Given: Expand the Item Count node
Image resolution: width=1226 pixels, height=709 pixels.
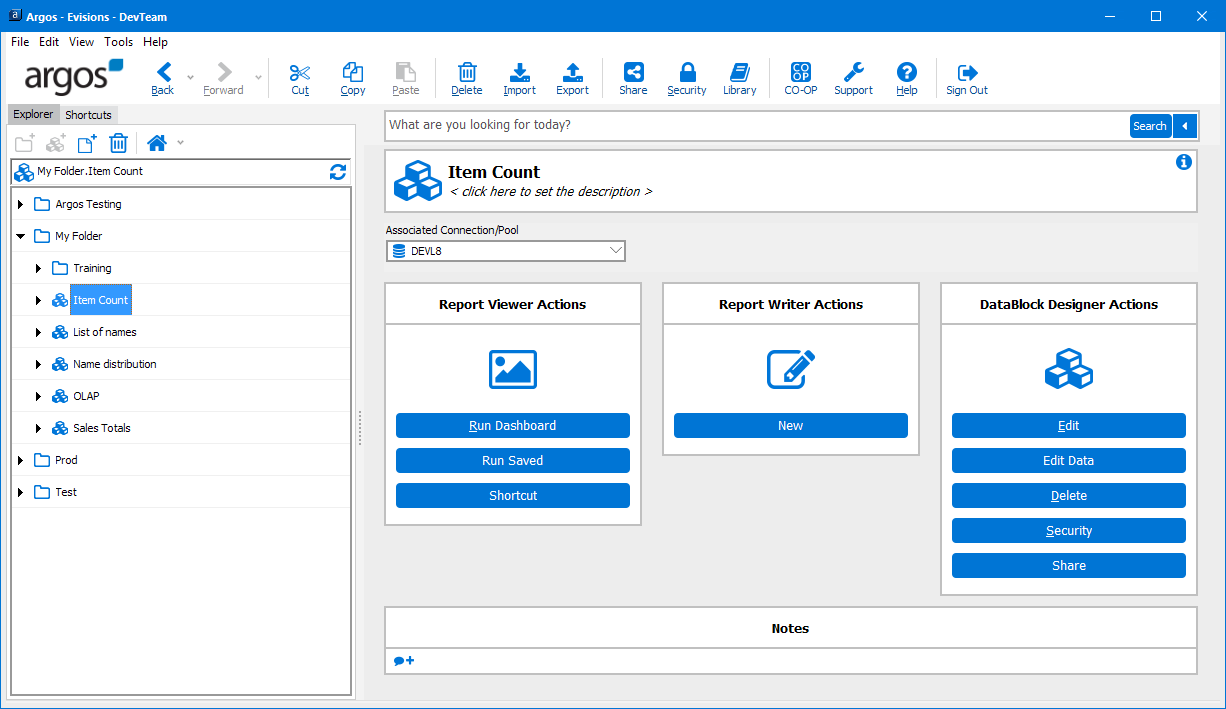Looking at the screenshot, I should tap(38, 300).
